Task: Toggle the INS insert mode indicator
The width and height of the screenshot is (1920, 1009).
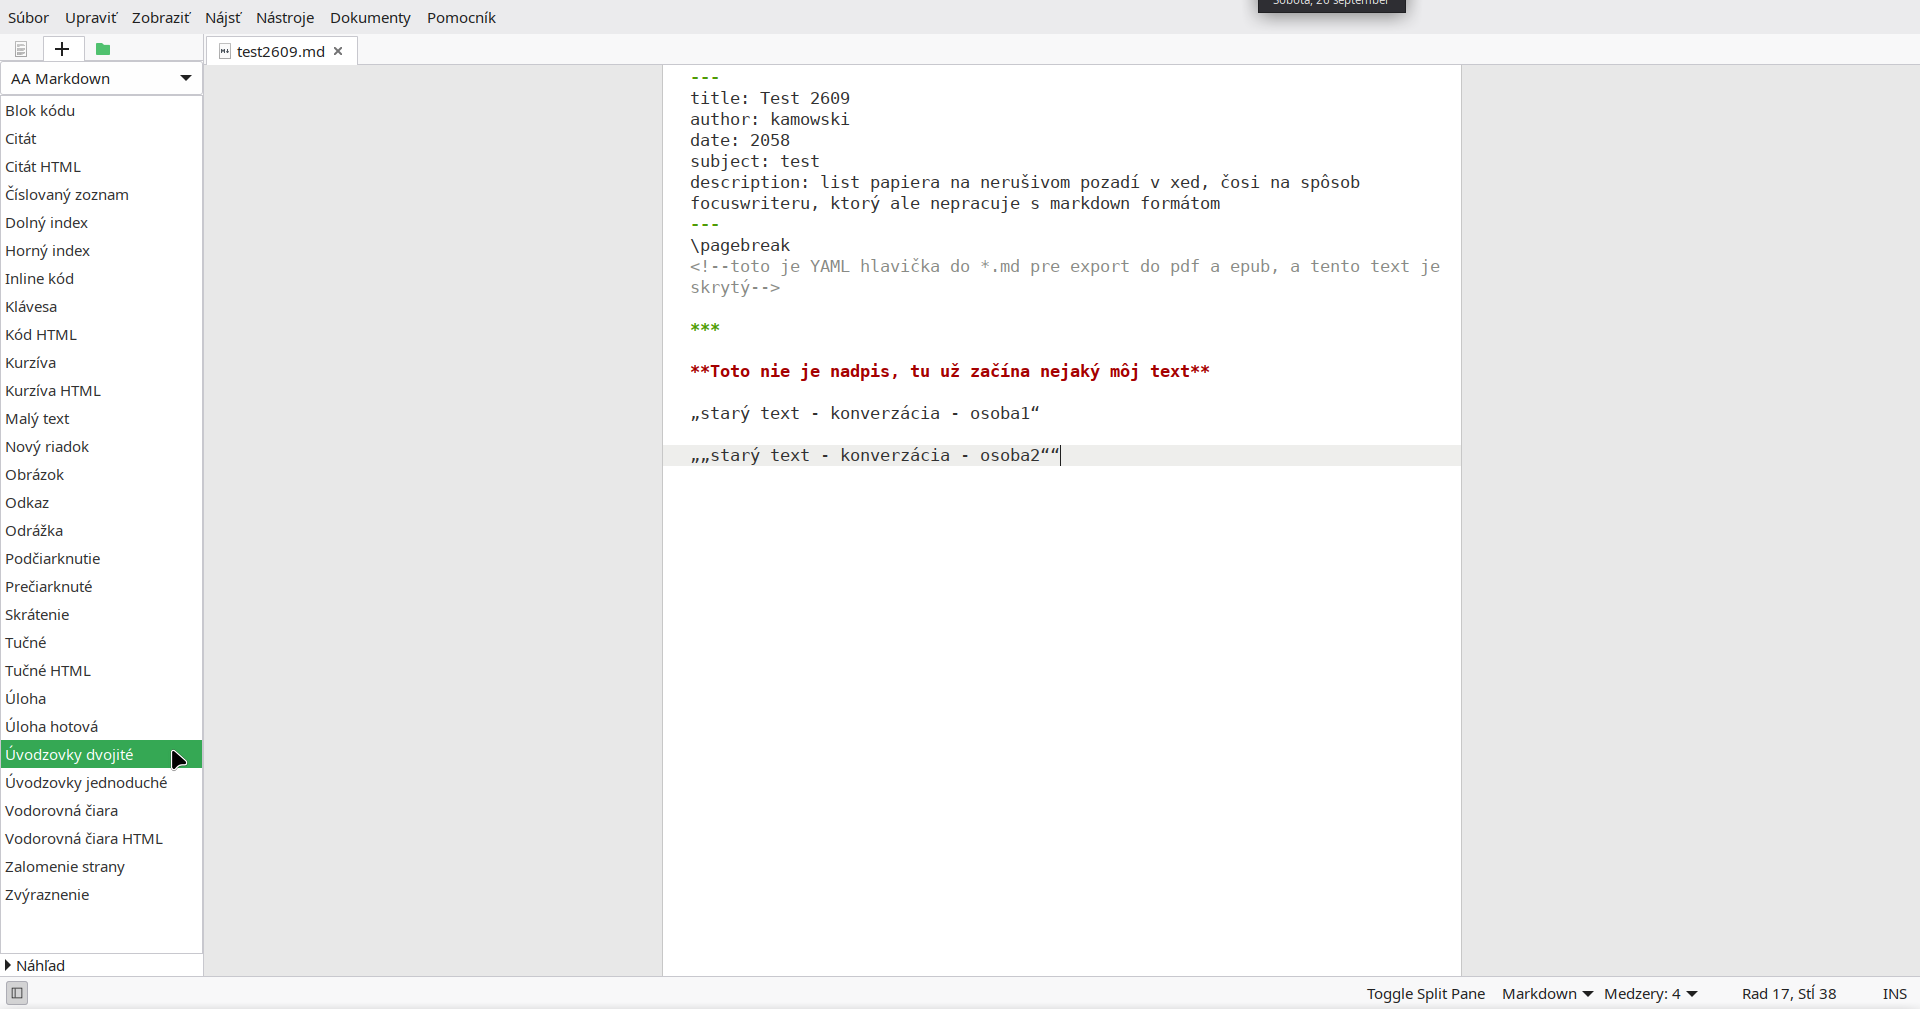Action: click(x=1894, y=993)
